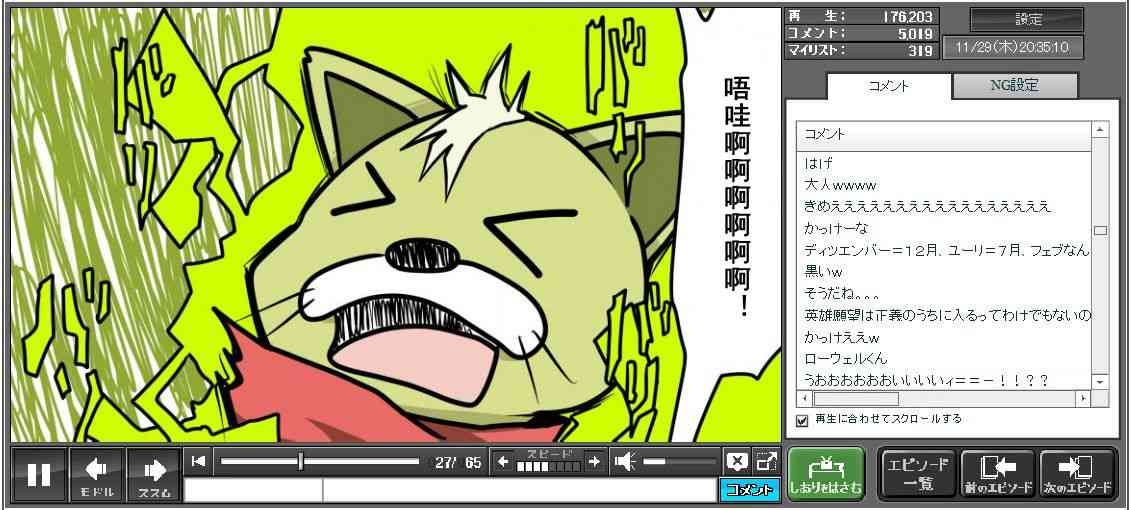
Task: Enter fullscreen with the expand icon
Action: [x=766, y=461]
